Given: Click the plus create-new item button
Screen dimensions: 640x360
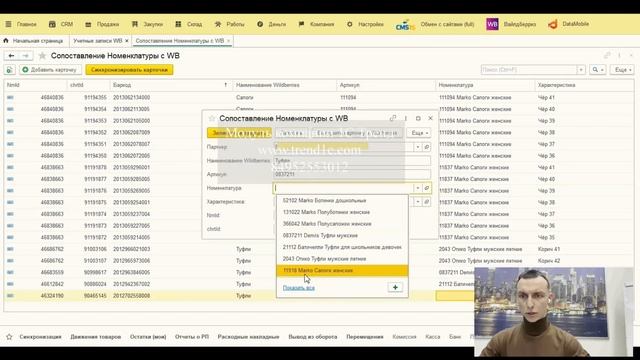Looking at the screenshot, I should [x=395, y=287].
